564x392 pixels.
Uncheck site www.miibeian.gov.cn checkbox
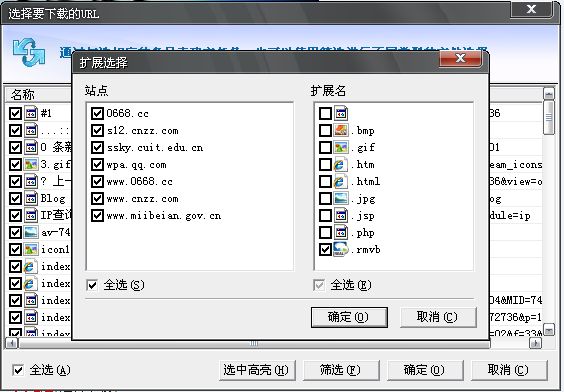coord(97,215)
